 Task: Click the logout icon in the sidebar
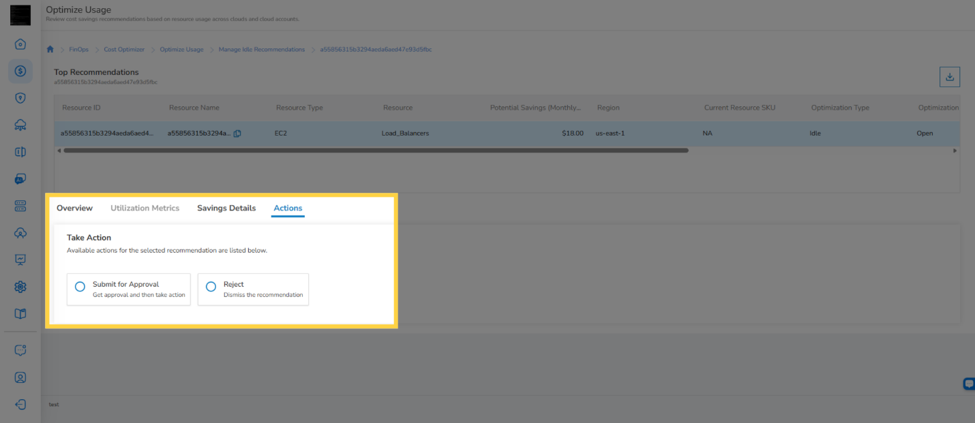pos(21,404)
